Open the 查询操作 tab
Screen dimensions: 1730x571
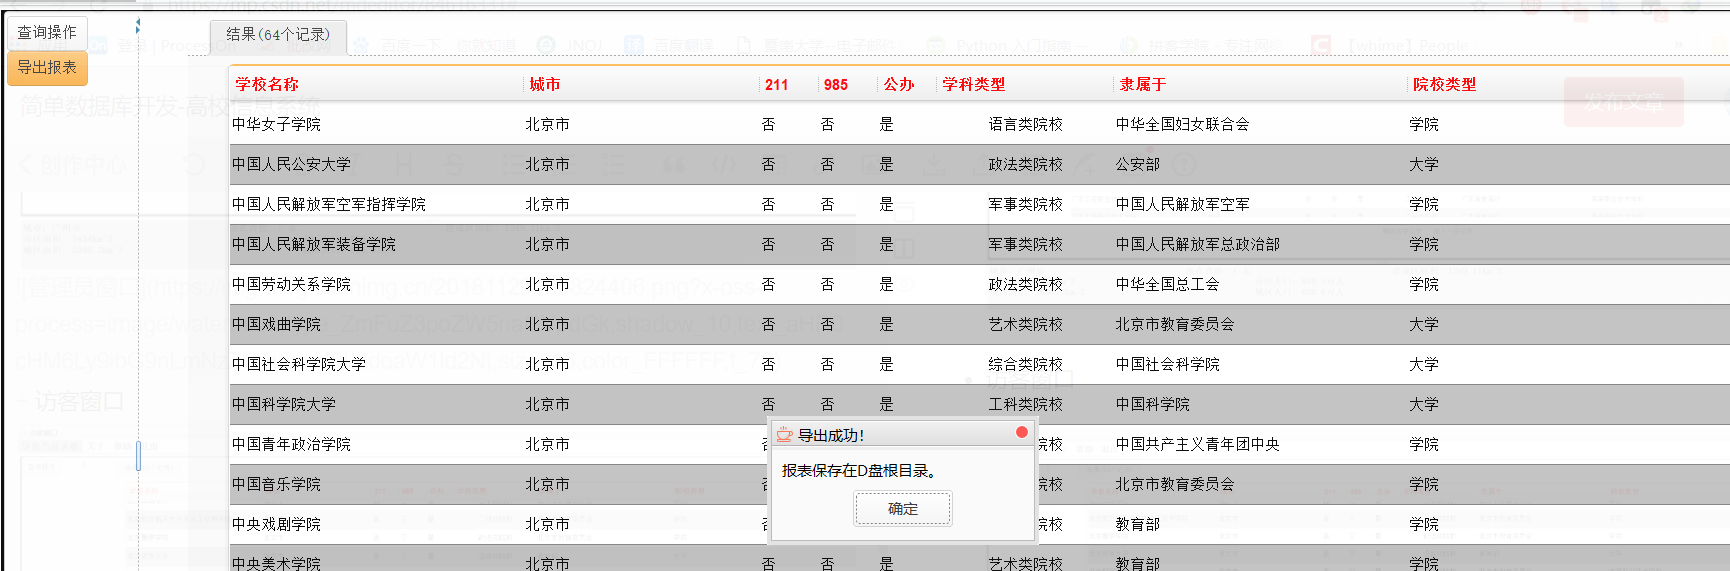click(x=47, y=33)
